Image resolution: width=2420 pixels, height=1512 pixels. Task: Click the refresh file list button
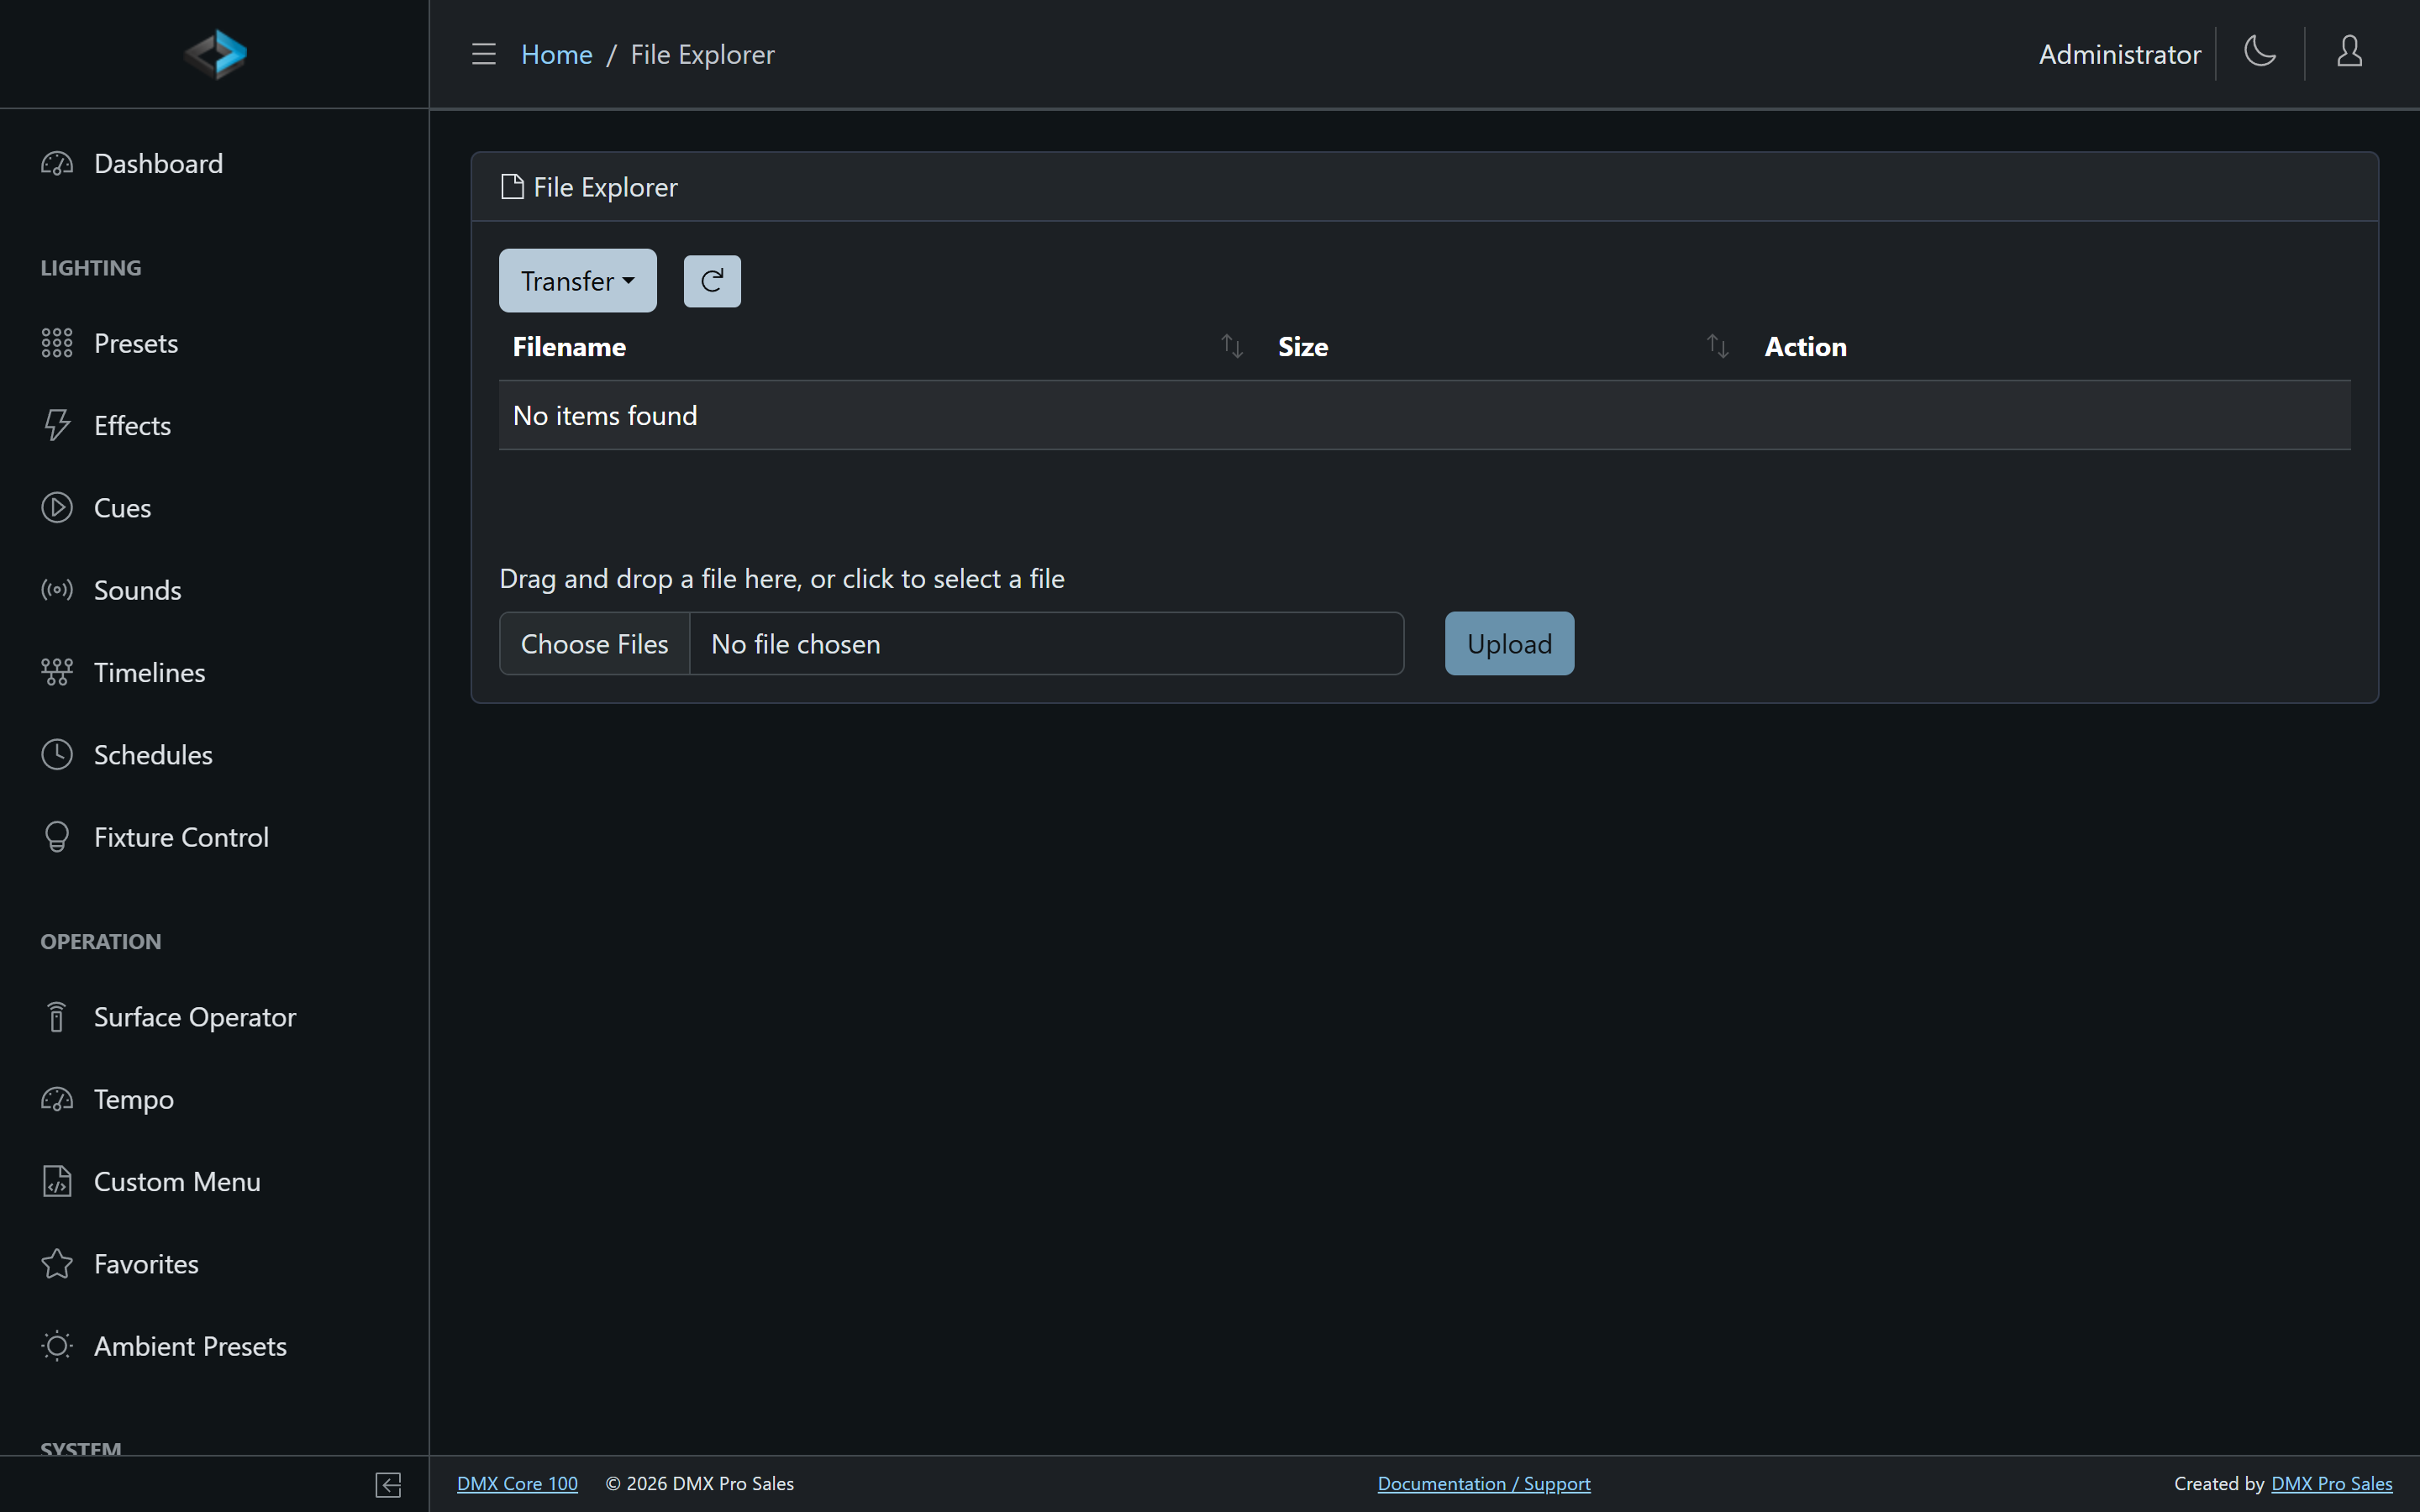click(x=712, y=281)
